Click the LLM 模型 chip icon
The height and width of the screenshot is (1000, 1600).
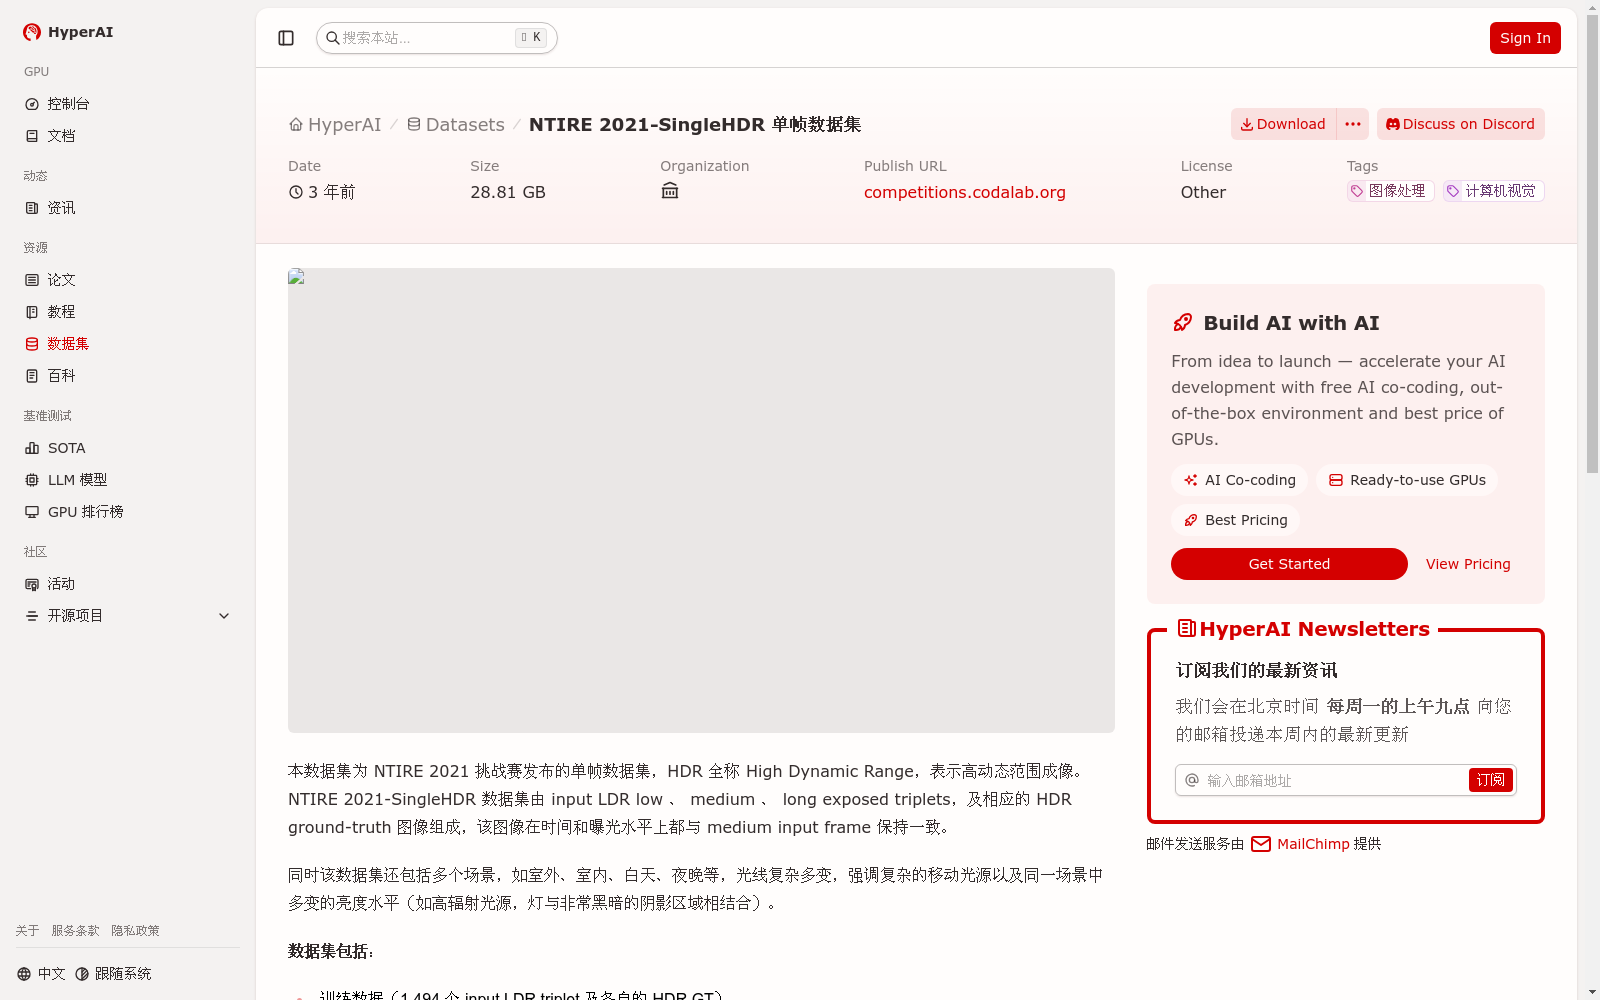[32, 480]
